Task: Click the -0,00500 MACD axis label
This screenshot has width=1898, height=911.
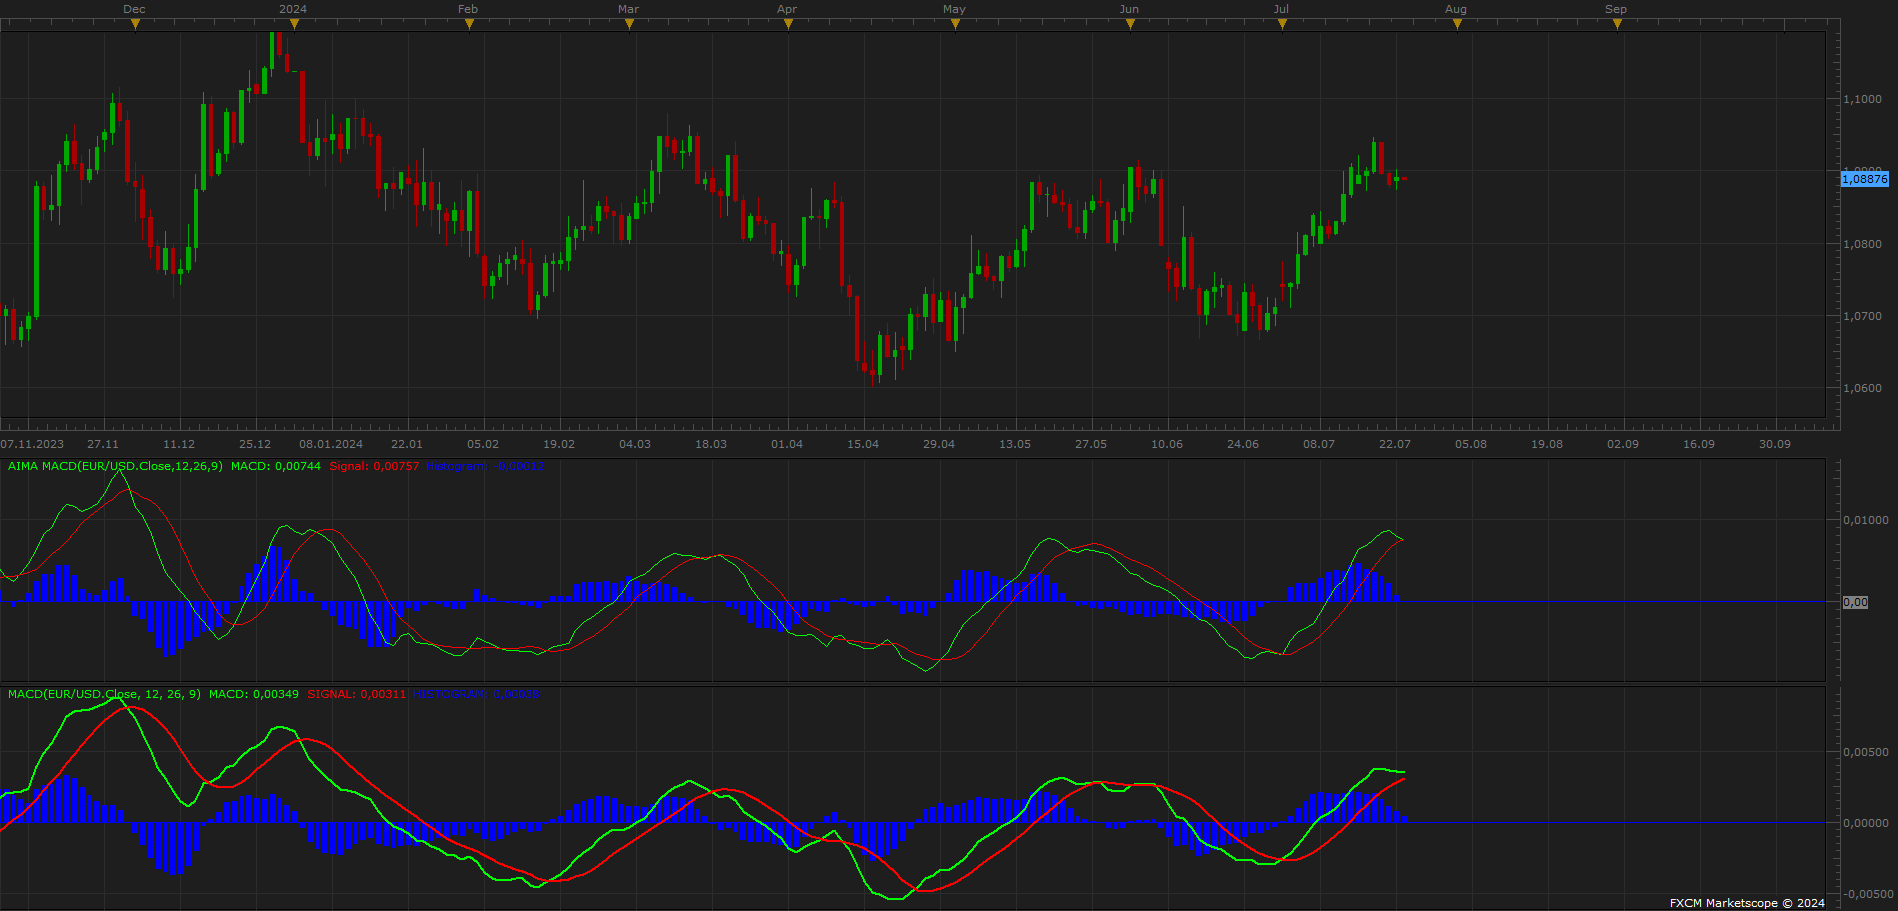Action: 1866,894
